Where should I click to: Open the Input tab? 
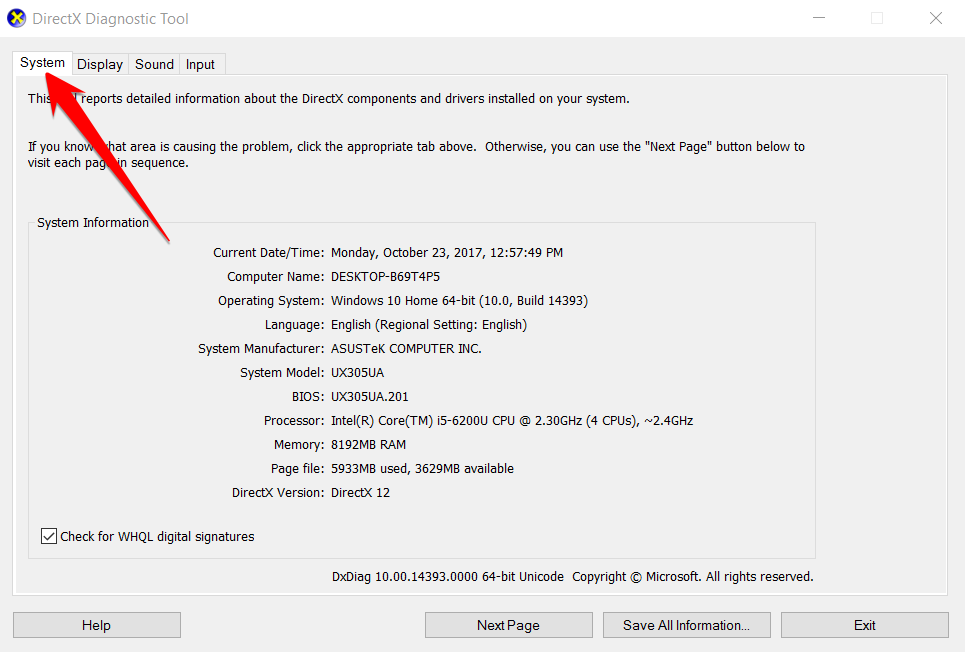click(x=201, y=64)
